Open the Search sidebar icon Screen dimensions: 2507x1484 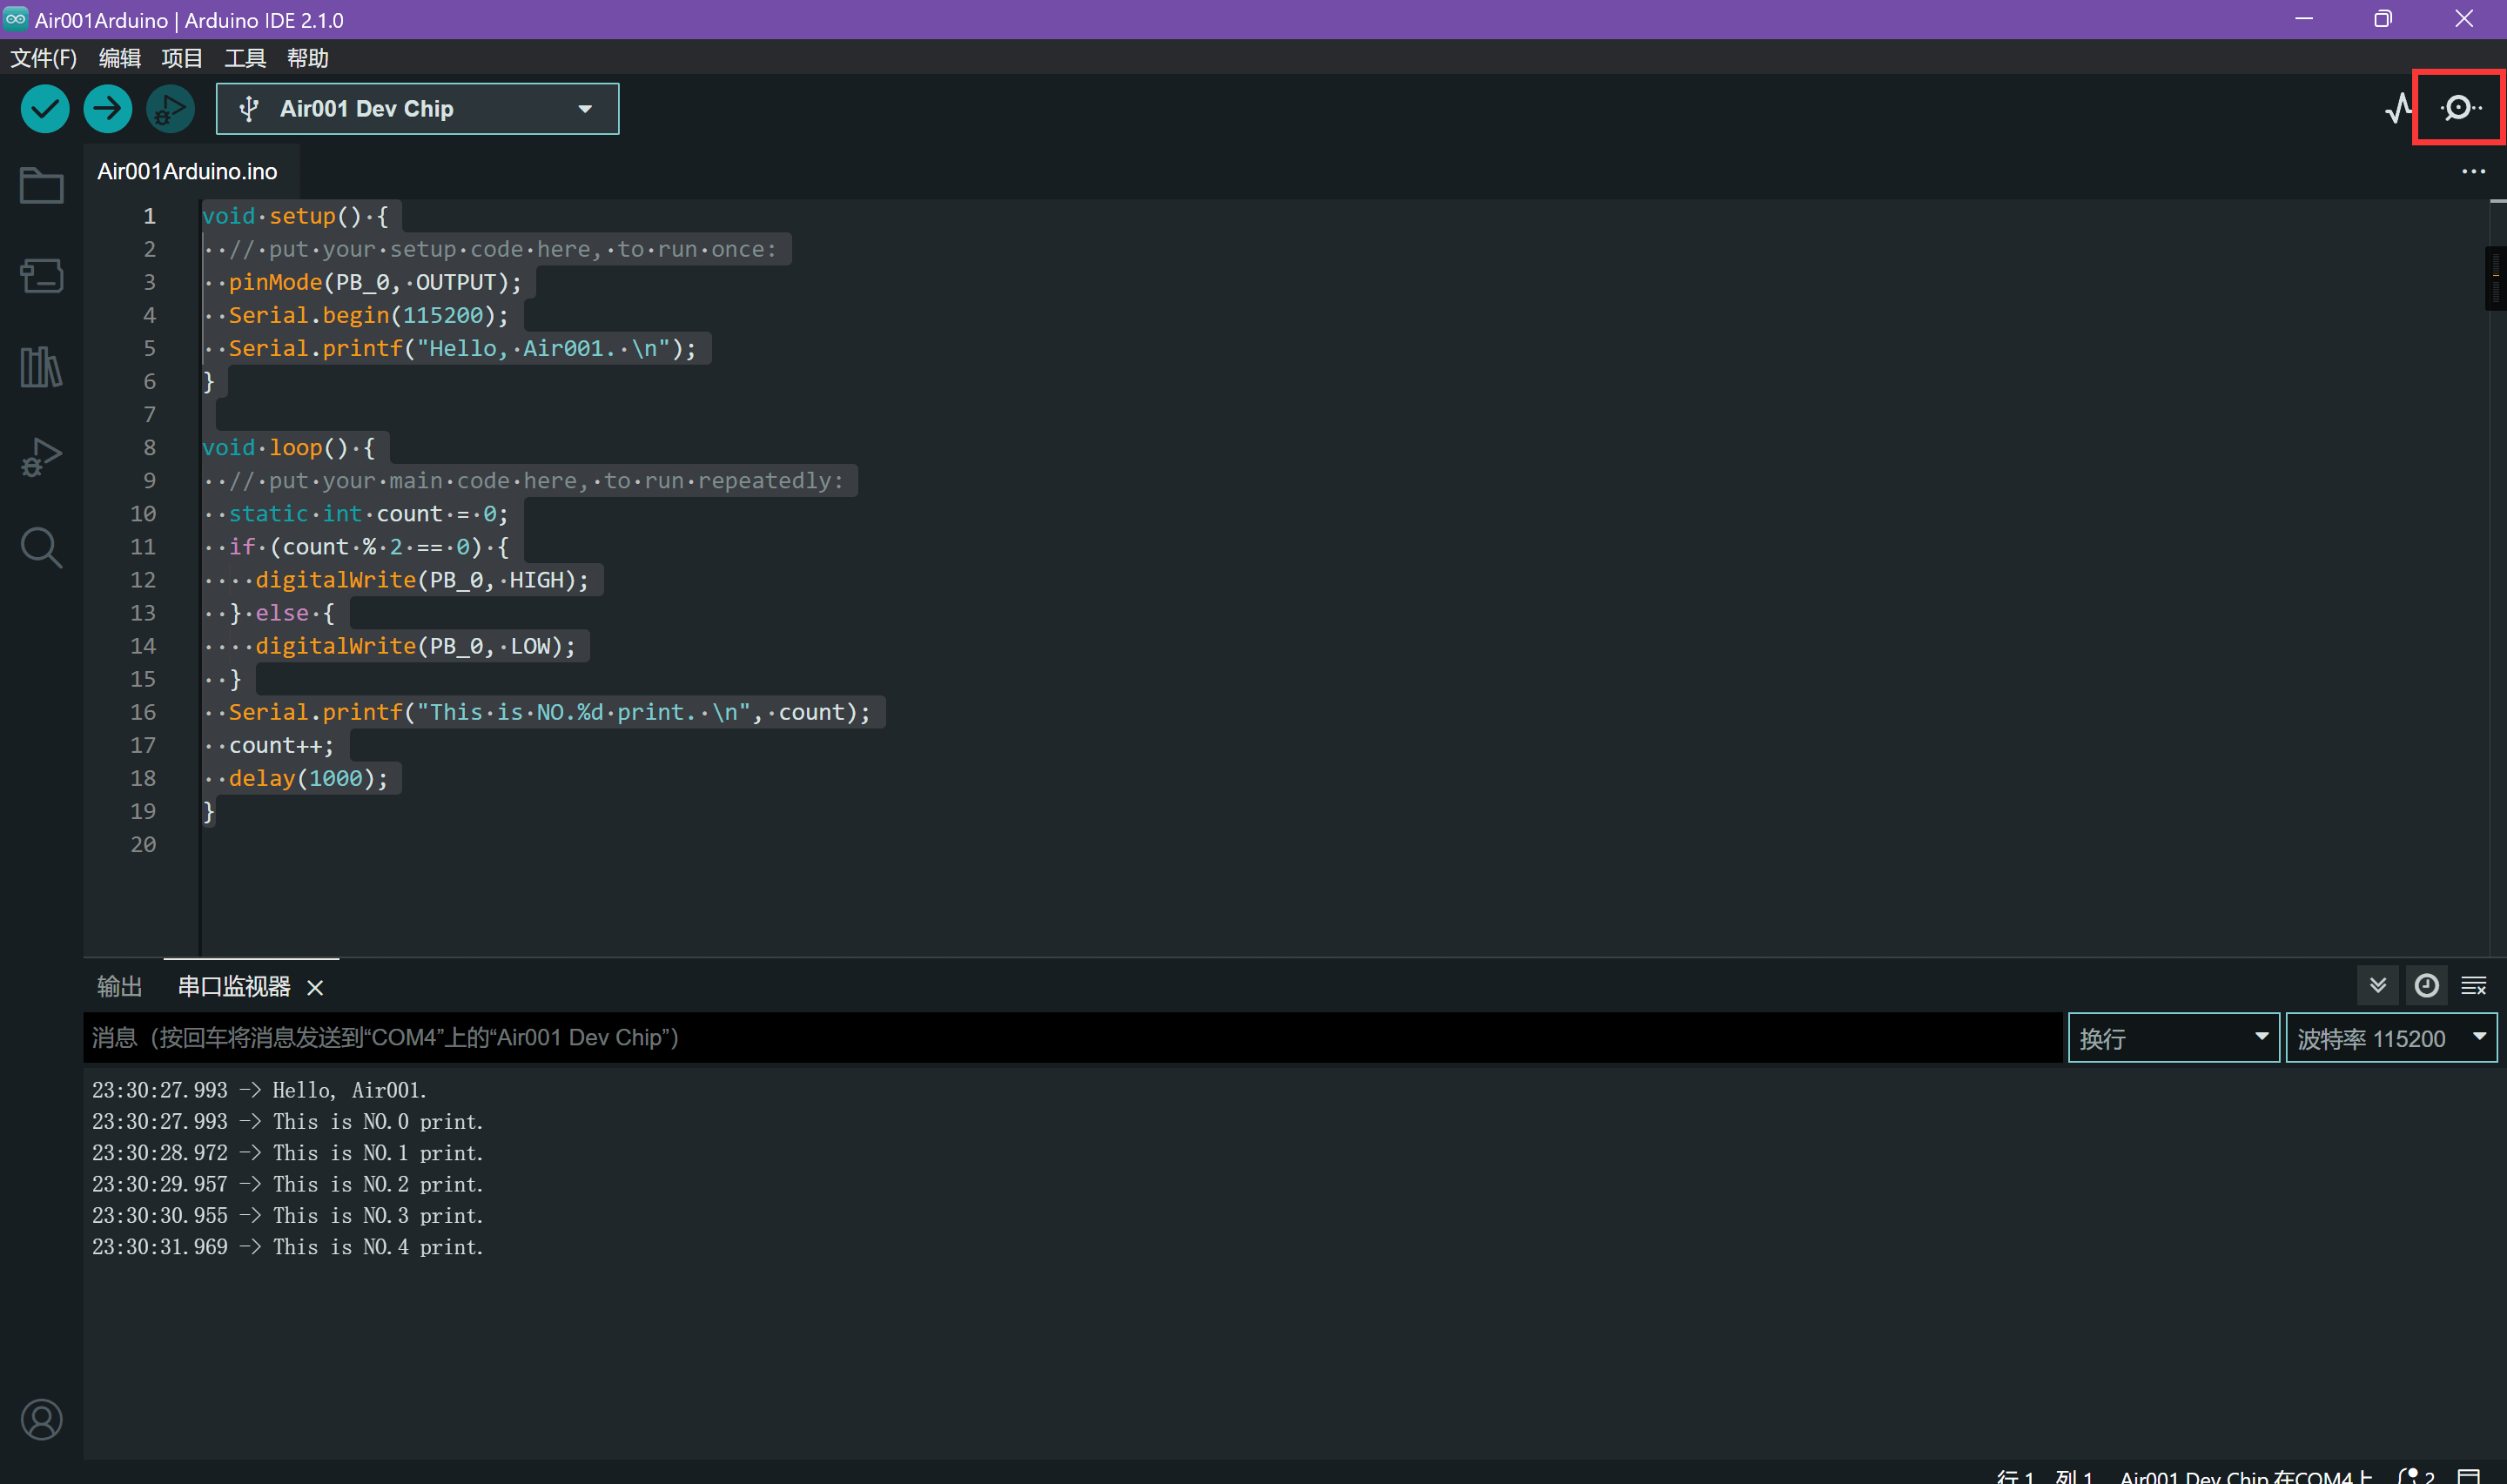point(41,548)
